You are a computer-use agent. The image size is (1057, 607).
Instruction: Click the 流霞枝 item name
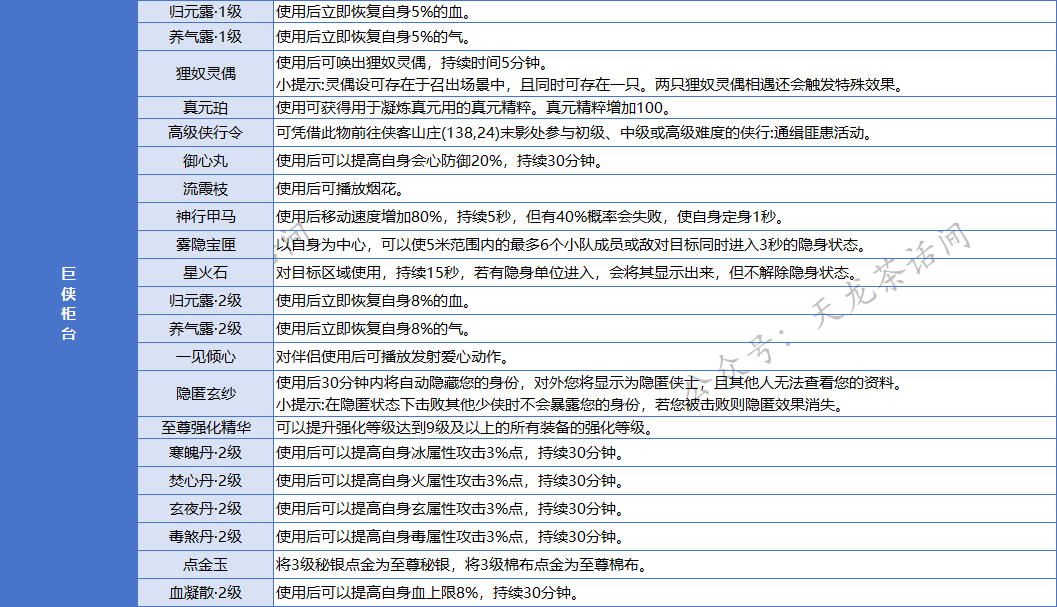206,189
